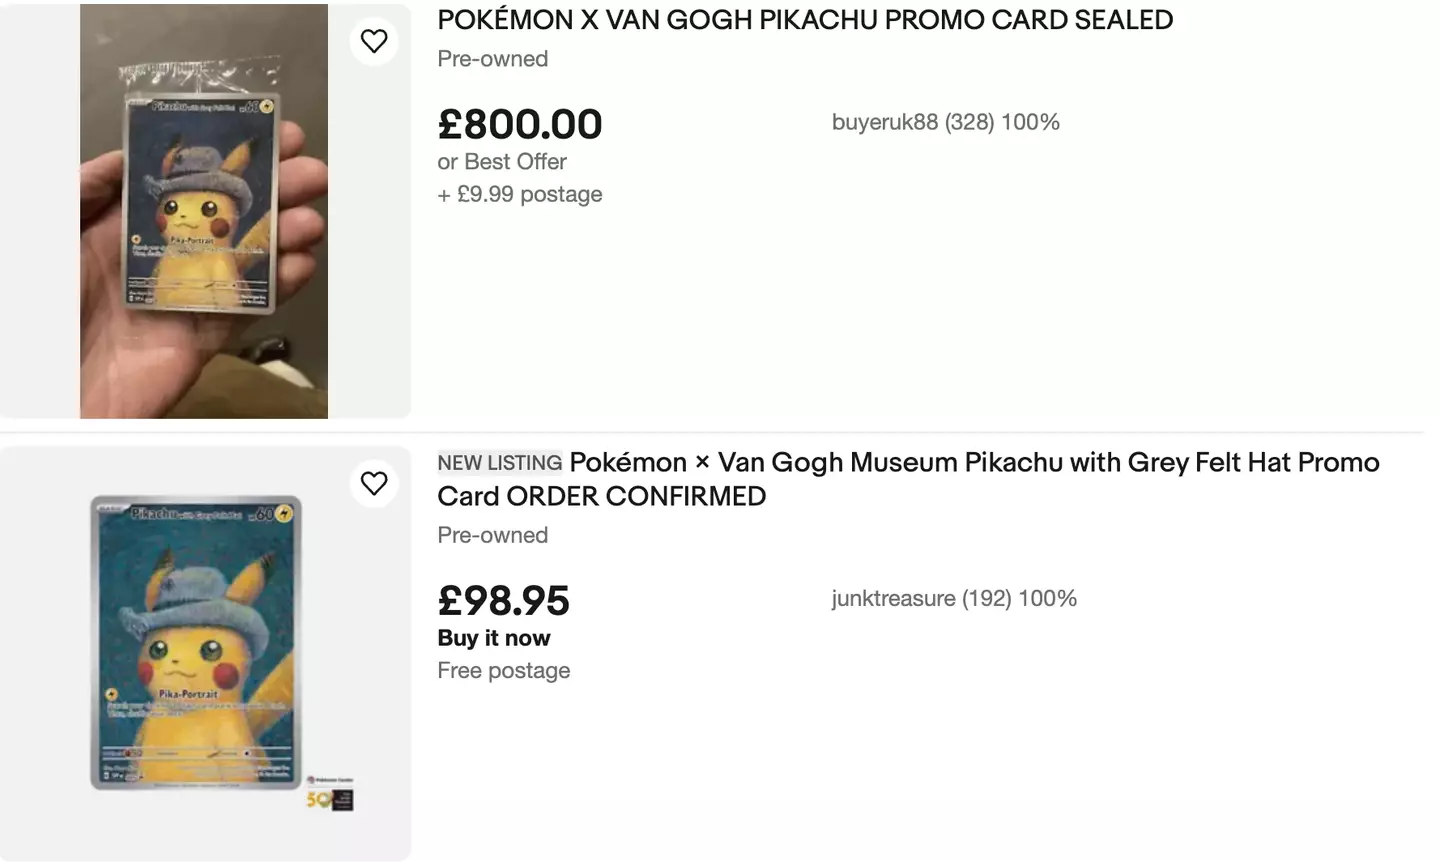
Task: Click the £98.95 price
Action: click(503, 600)
